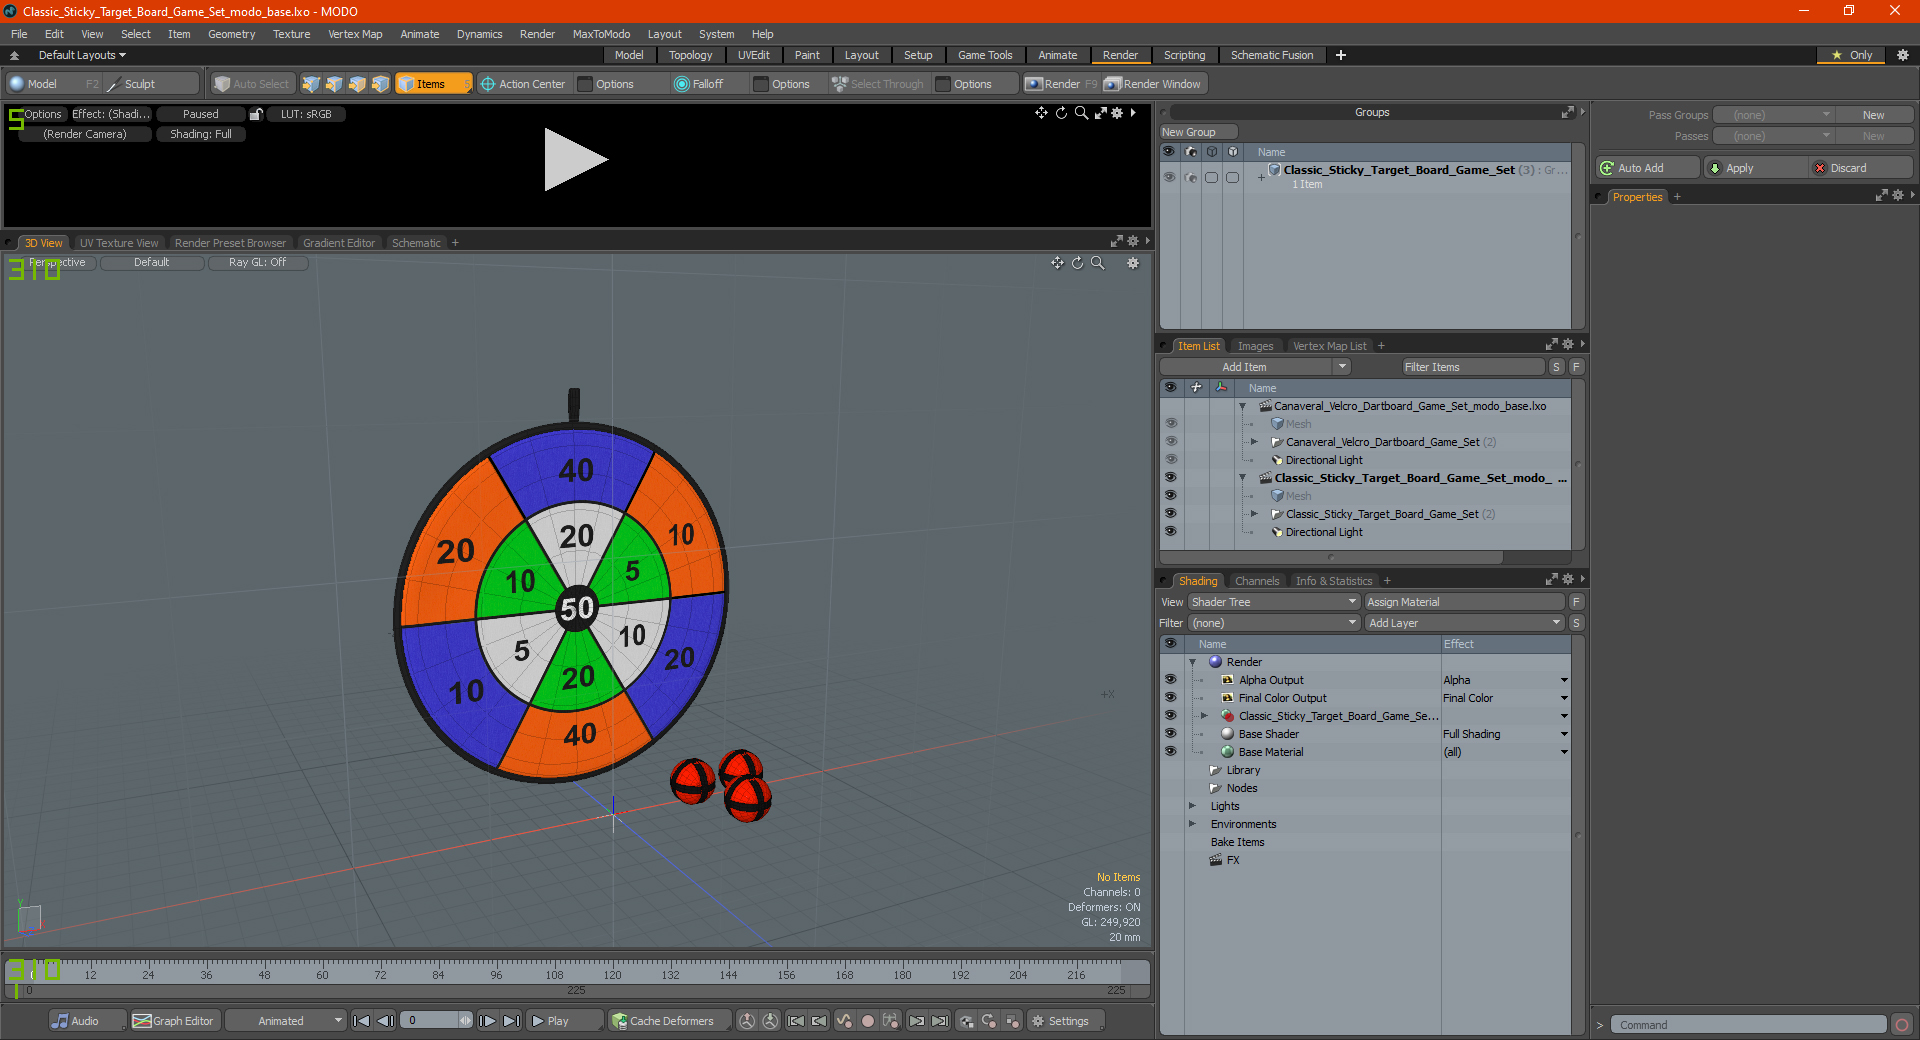
Task: Click the Materials selection mode icon
Action: coord(380,84)
